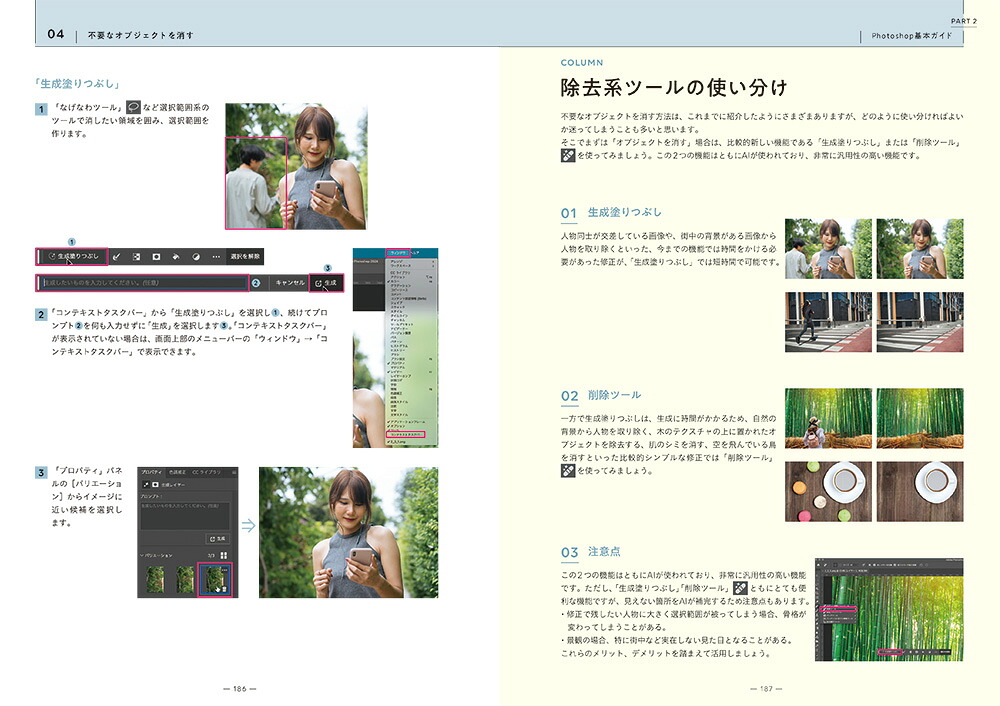Open the Properties panel hamburger menu
The width and height of the screenshot is (1000, 706).
point(233,473)
